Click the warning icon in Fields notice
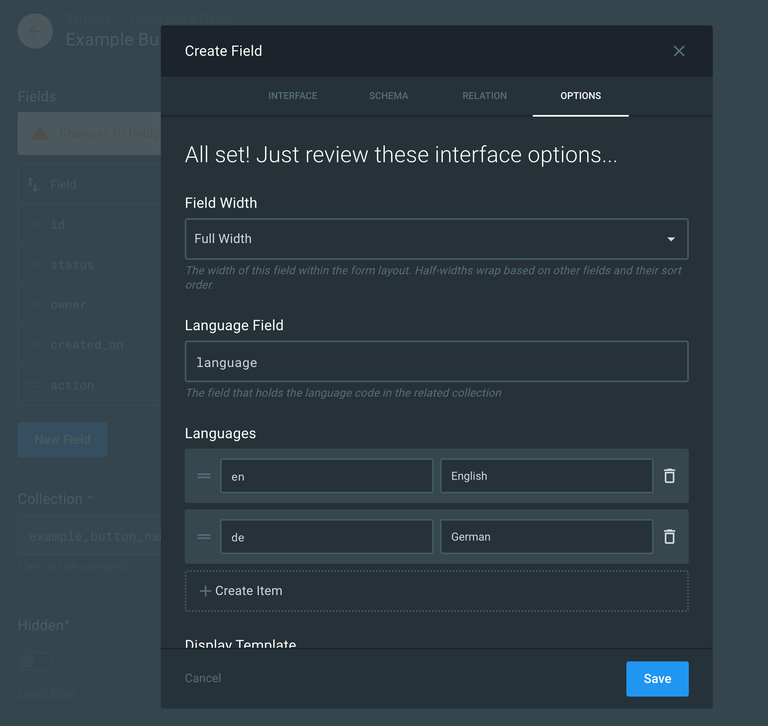This screenshot has width=768, height=726. [x=39, y=133]
